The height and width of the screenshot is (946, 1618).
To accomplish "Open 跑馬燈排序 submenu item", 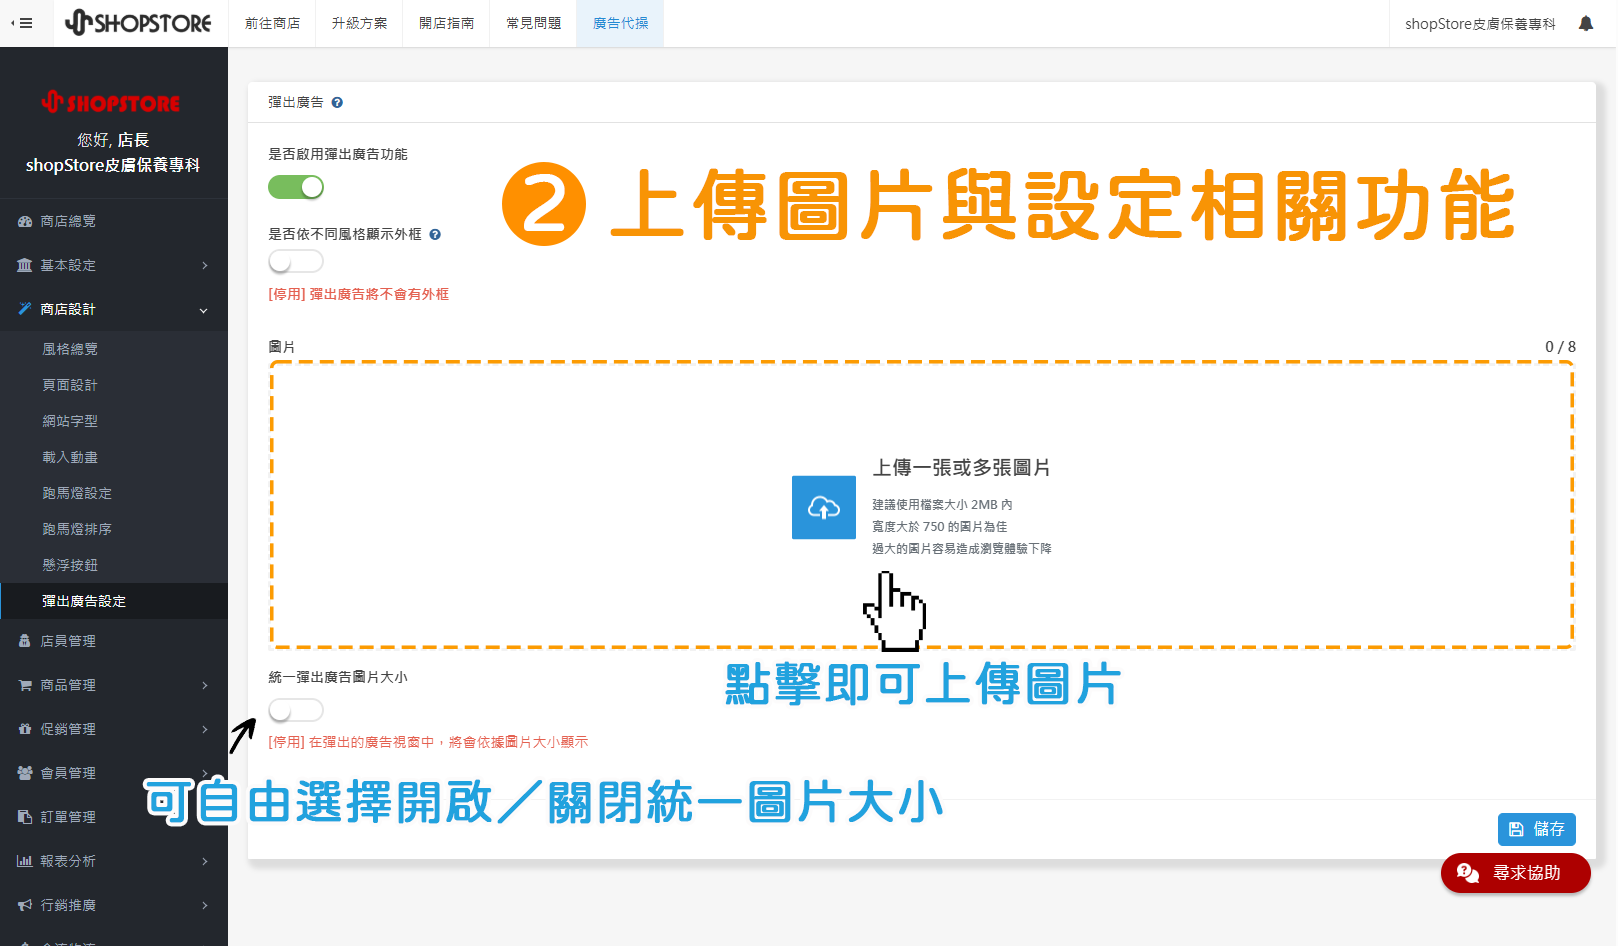I will tap(77, 529).
